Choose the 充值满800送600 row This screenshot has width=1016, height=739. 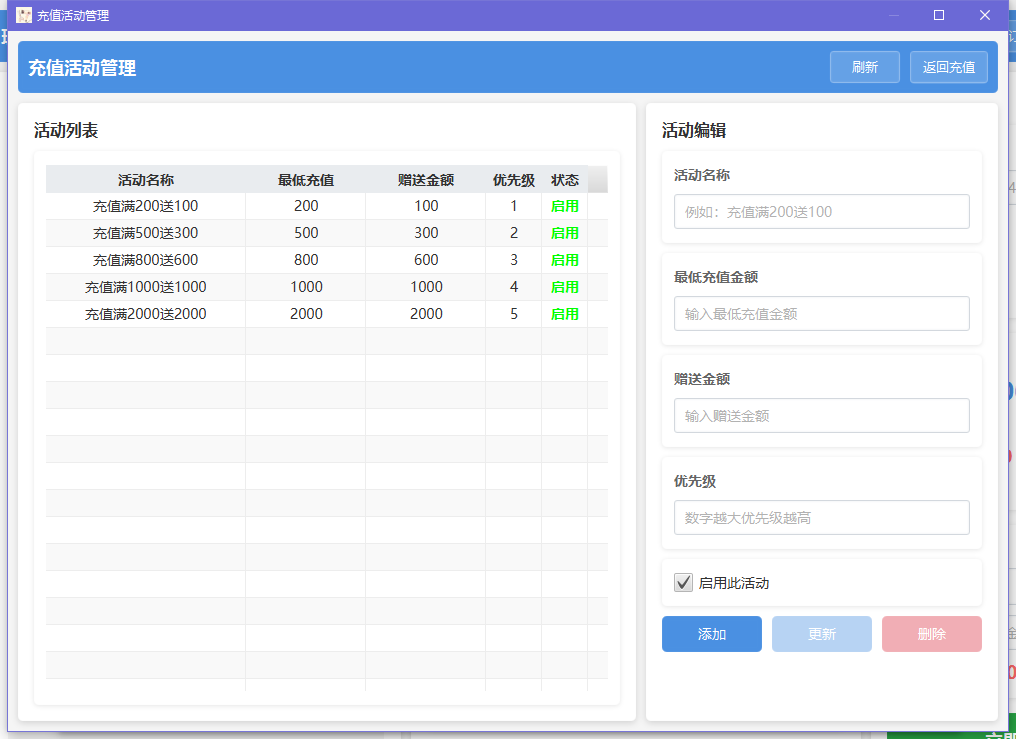146,260
